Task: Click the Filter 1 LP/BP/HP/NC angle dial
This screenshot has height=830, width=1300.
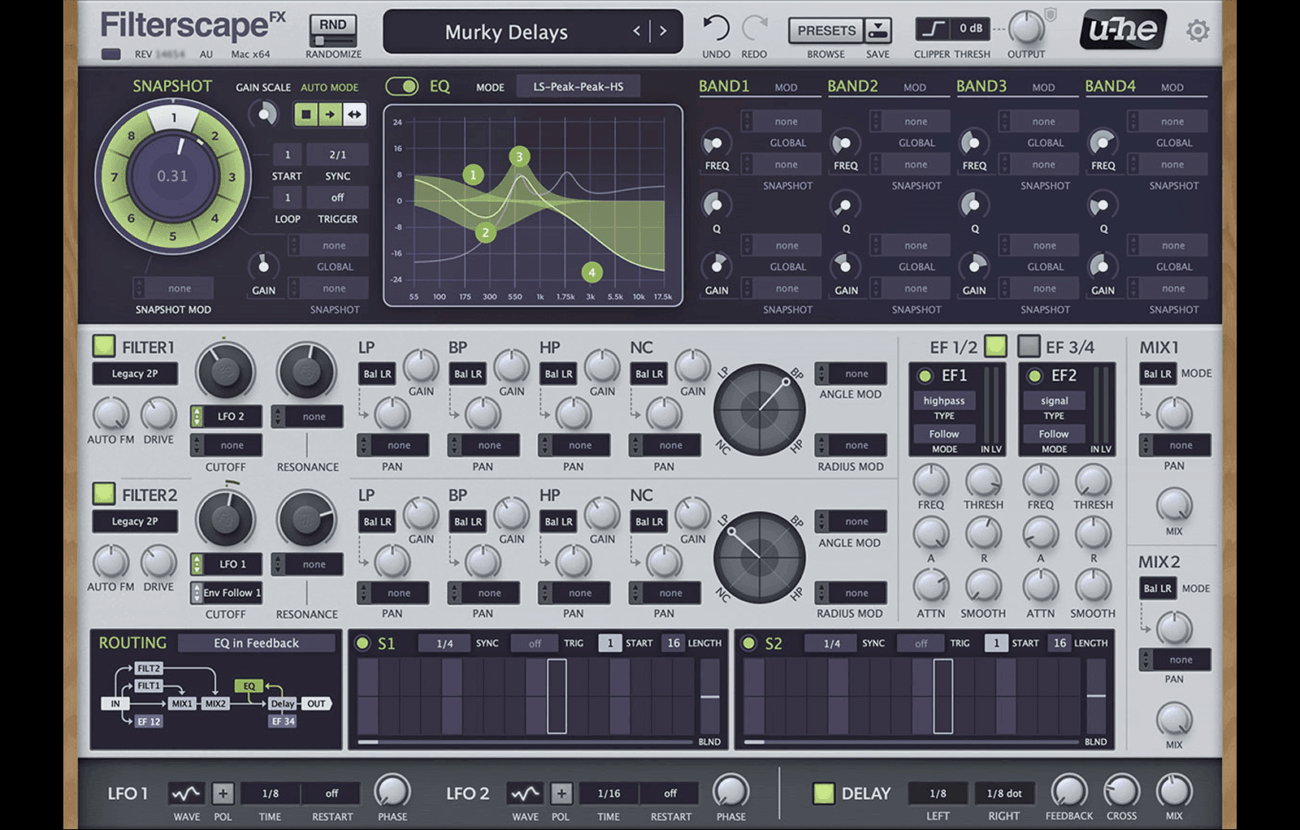Action: 759,410
